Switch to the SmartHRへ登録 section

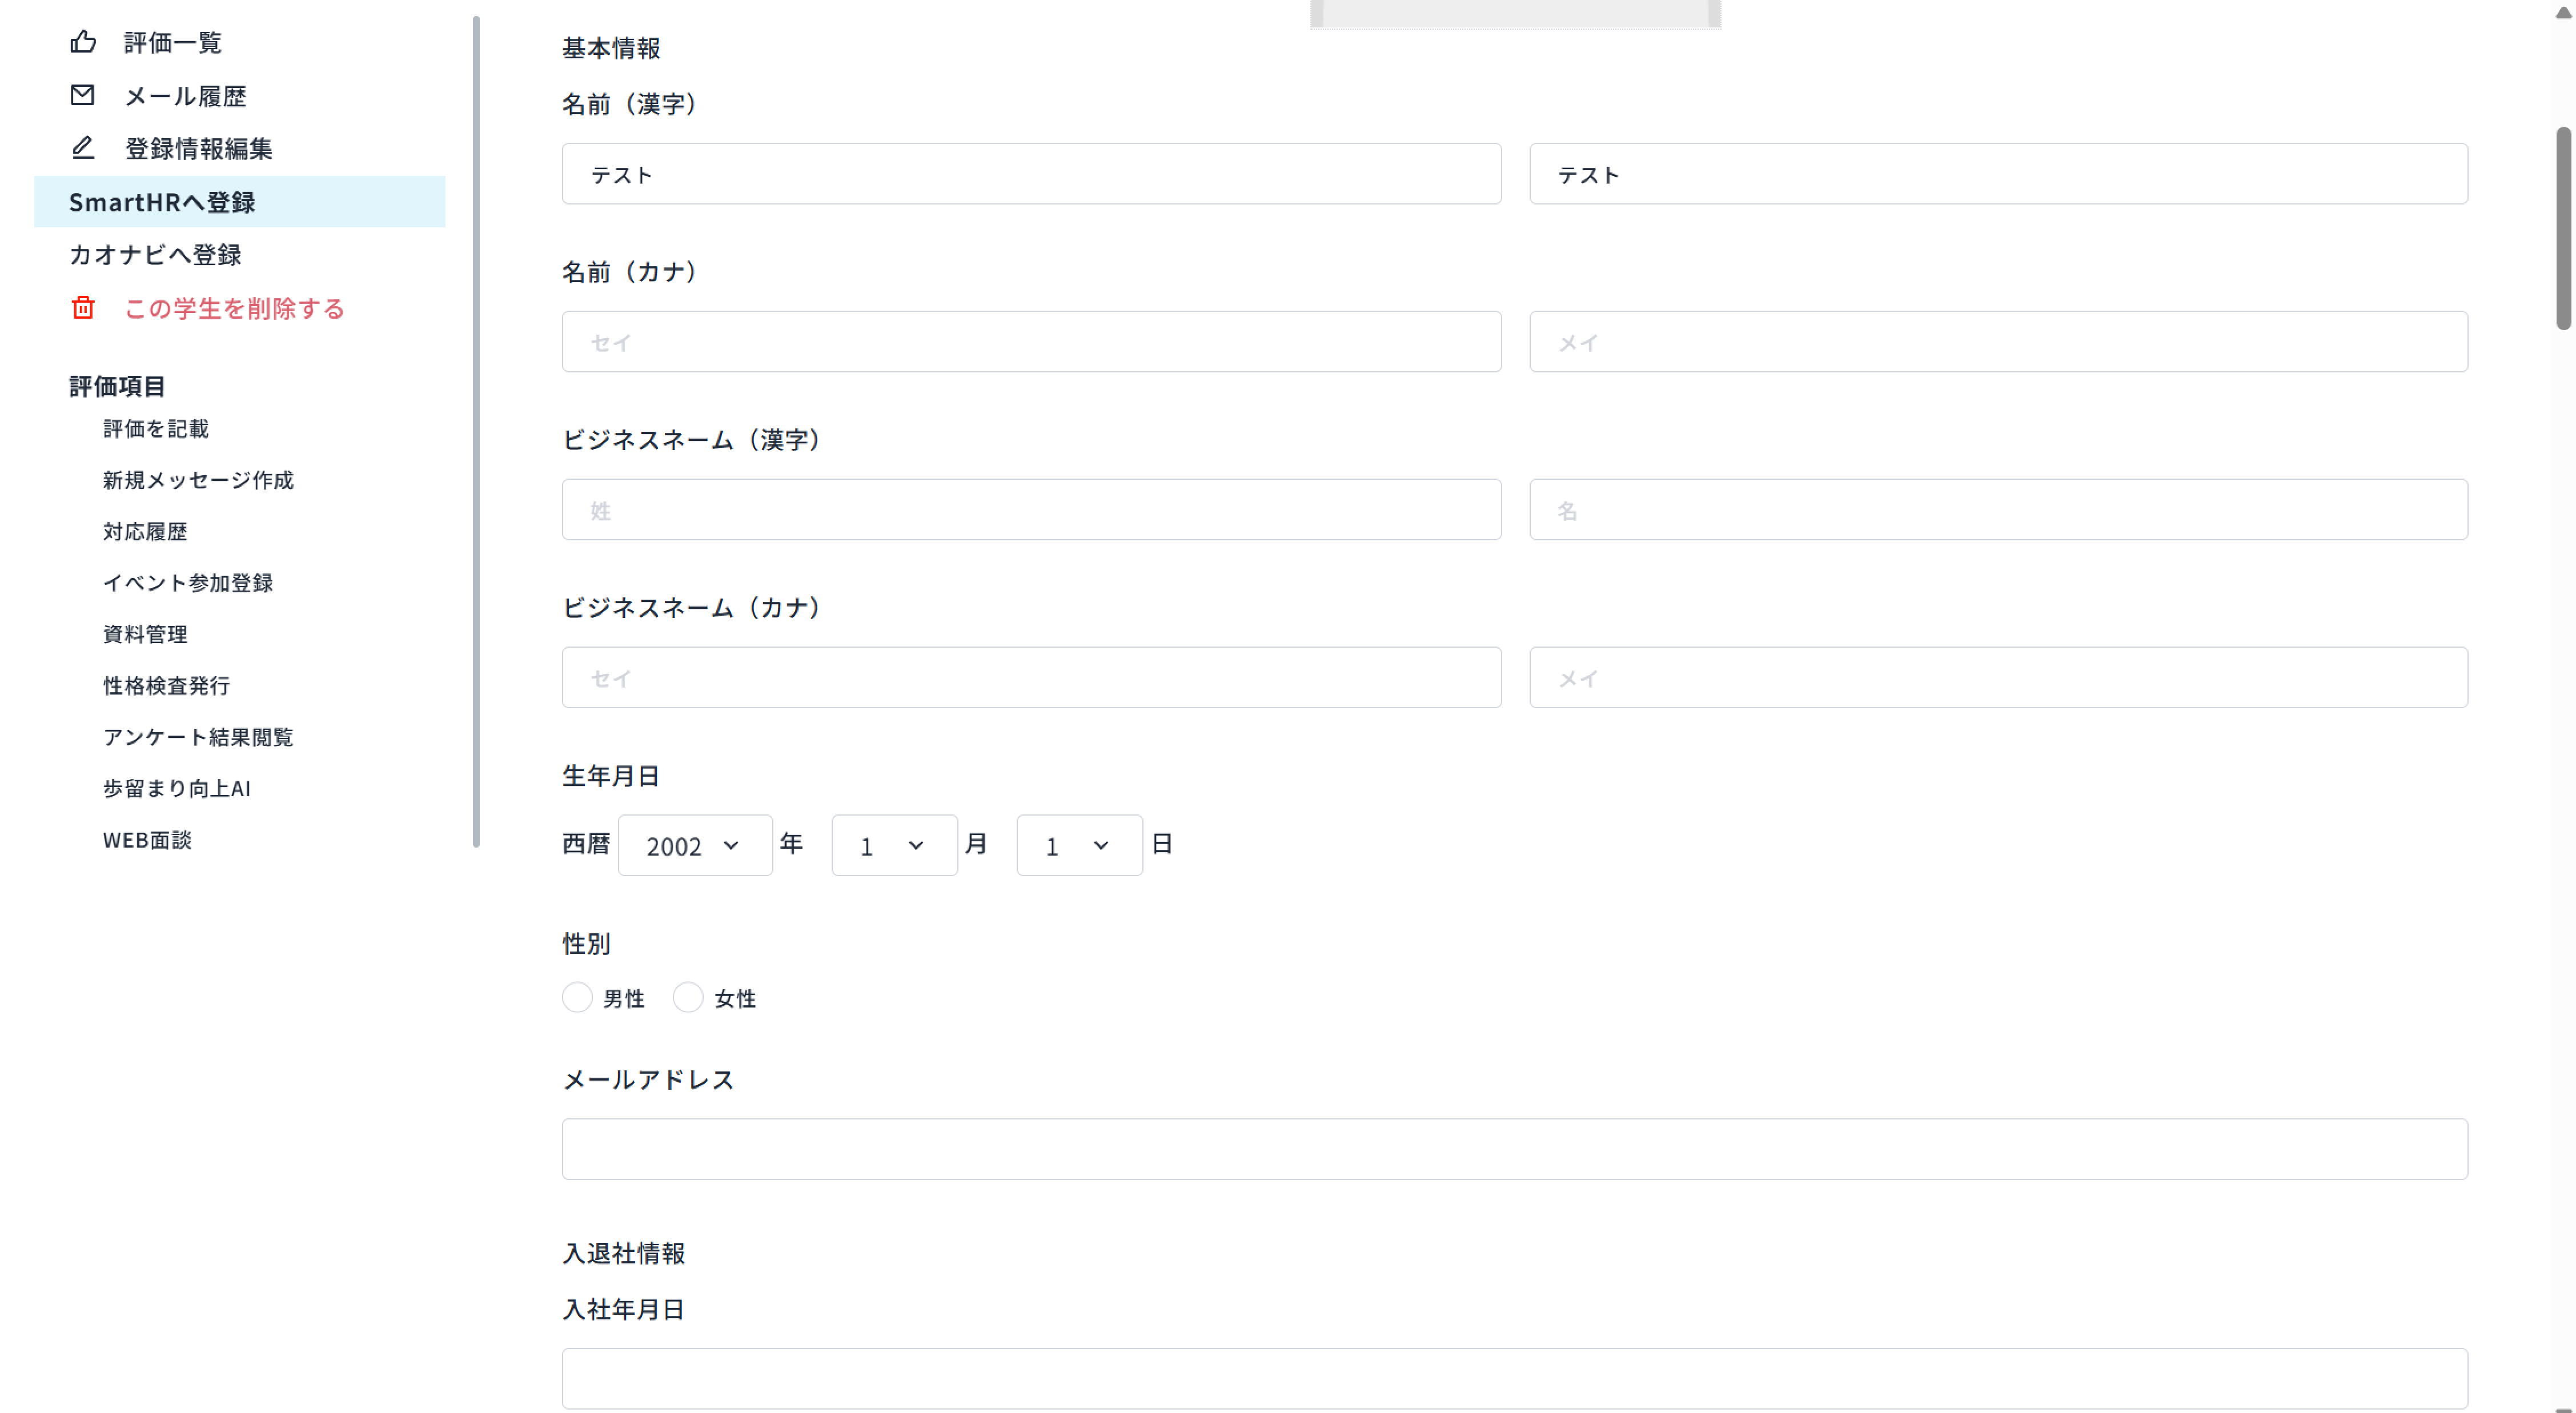162,201
